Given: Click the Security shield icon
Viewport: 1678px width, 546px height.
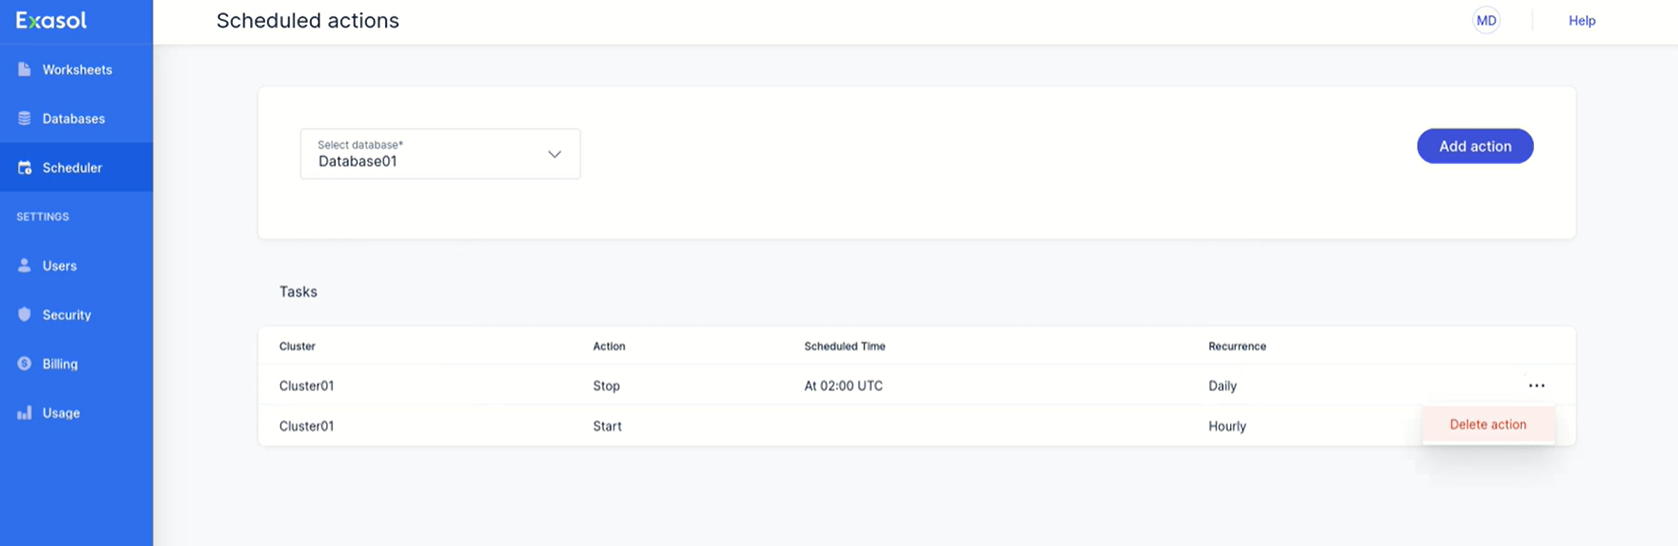Looking at the screenshot, I should coord(24,315).
